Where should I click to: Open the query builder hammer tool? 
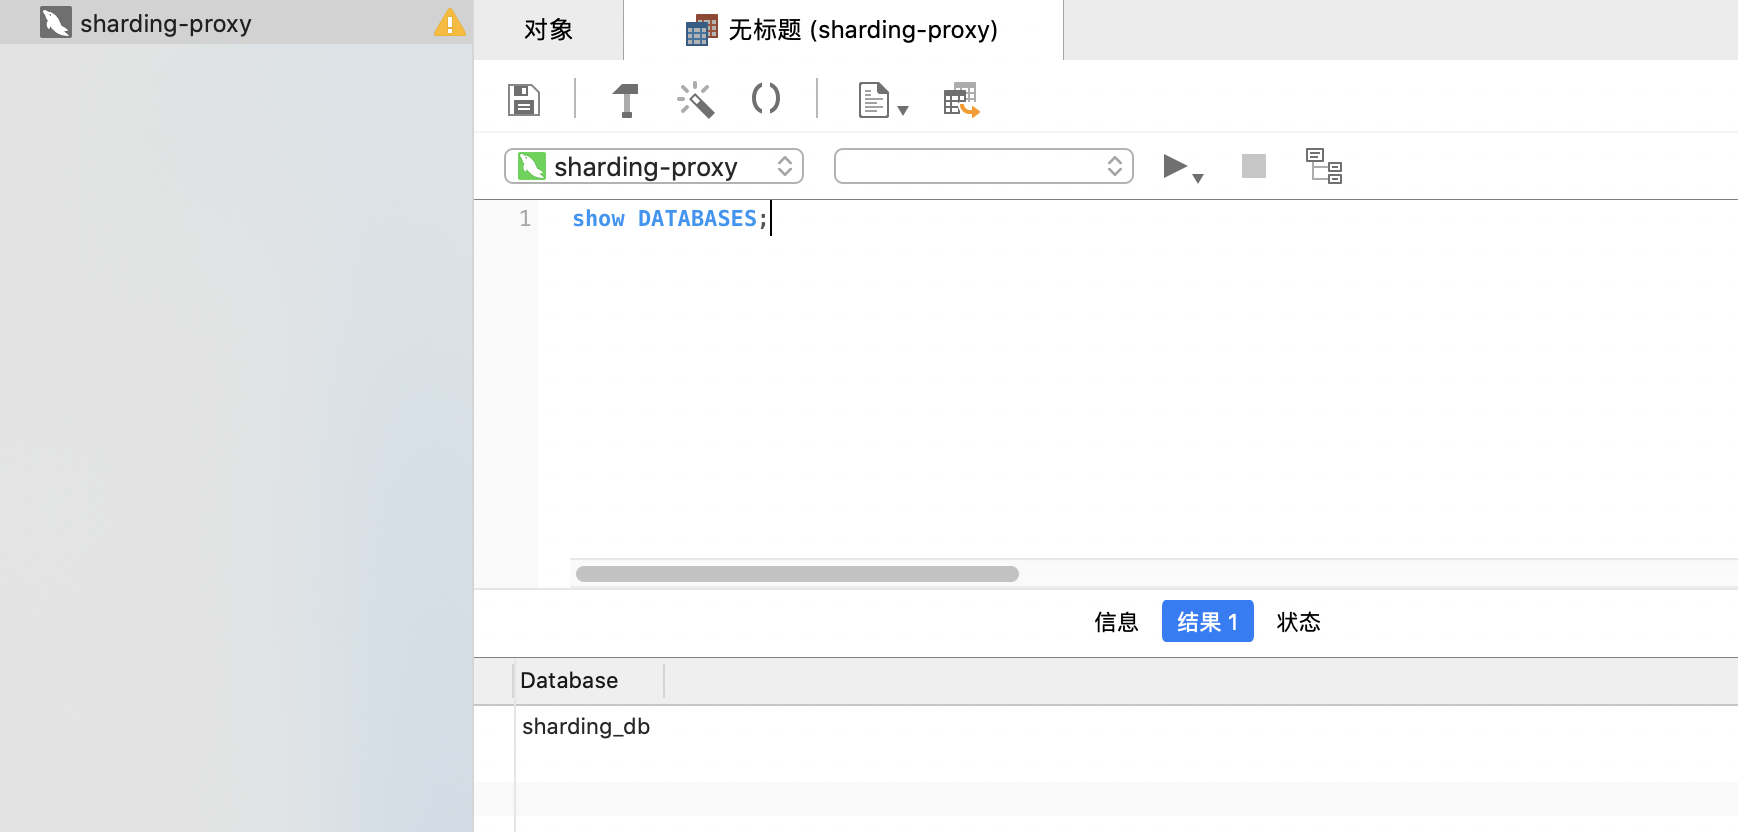point(626,100)
